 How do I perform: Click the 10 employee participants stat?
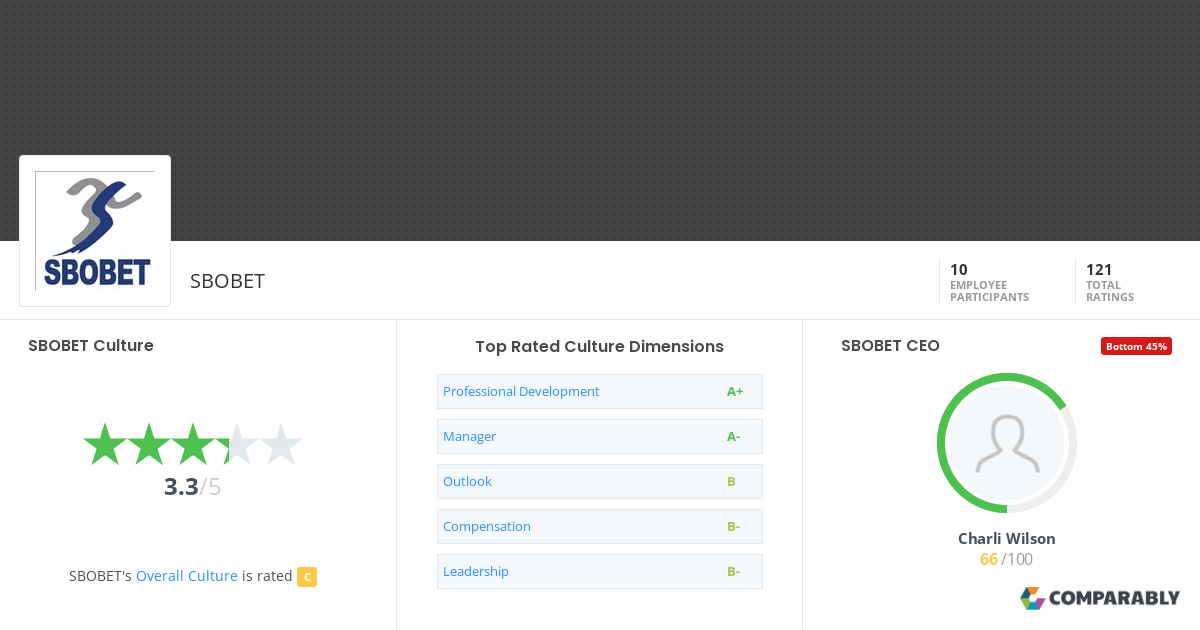[x=988, y=282]
